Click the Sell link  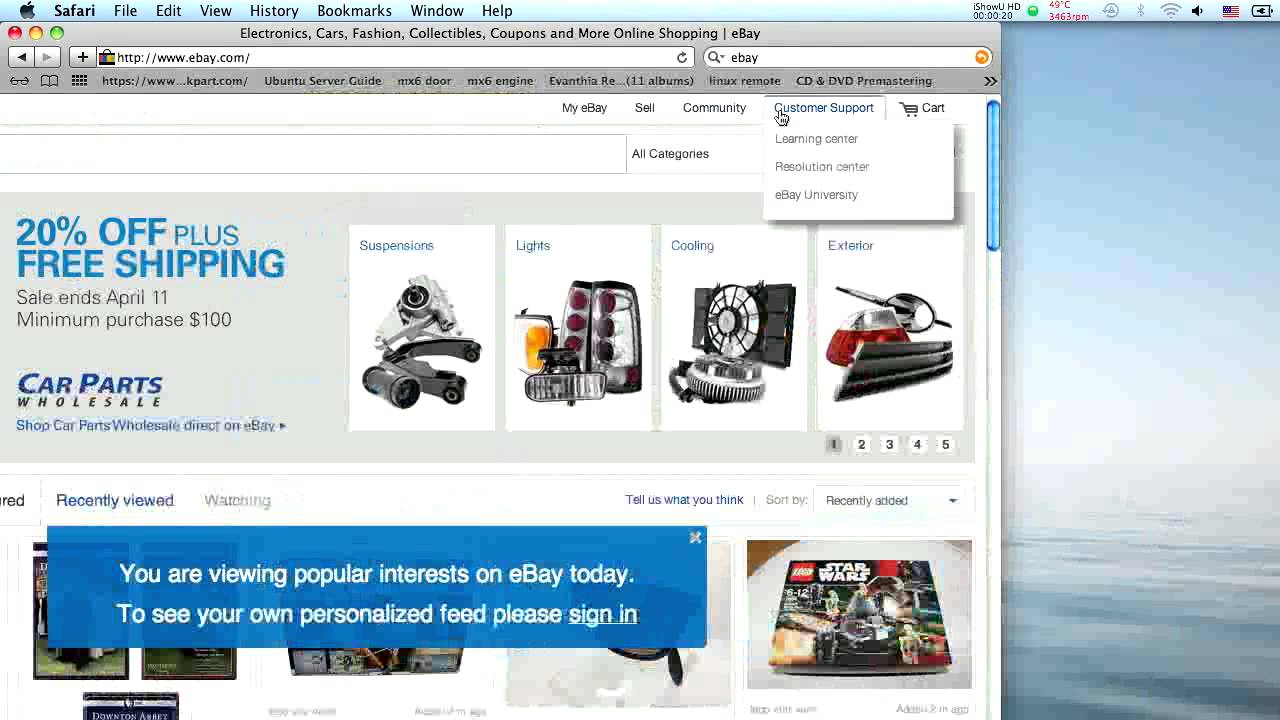point(645,108)
